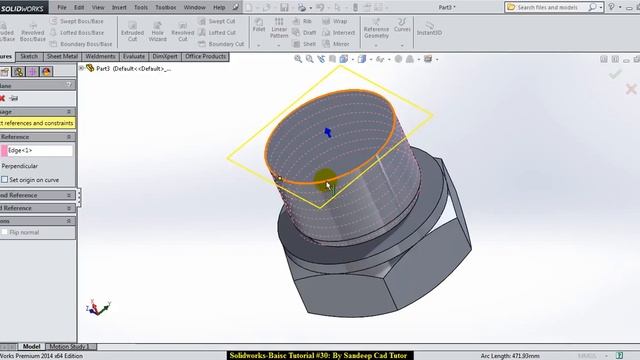640x360 pixels.
Task: Open the Linear Pattern dropdown arrow
Action: pos(279,45)
